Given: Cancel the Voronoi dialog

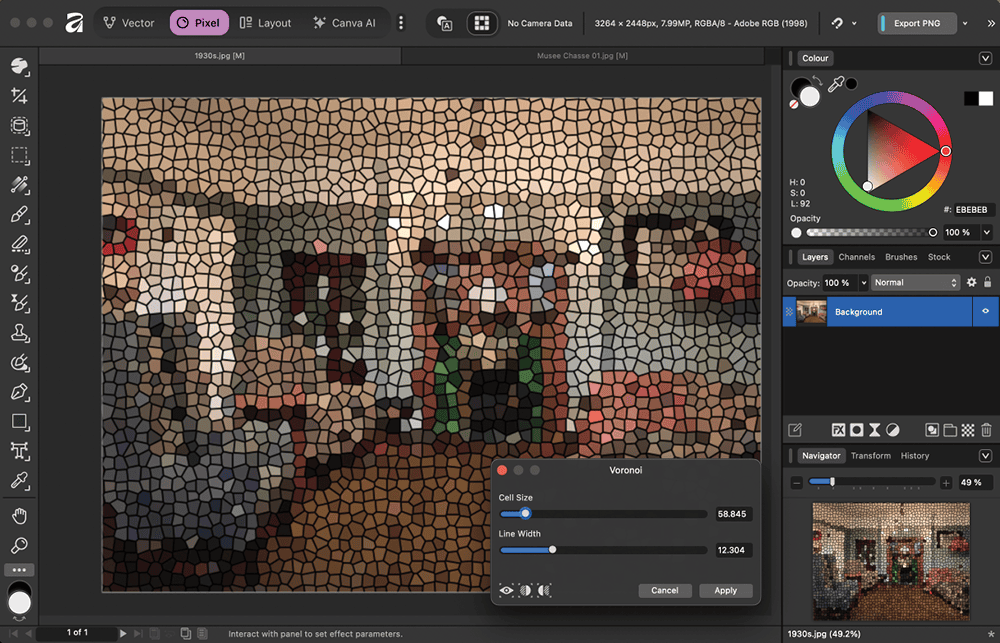Looking at the screenshot, I should [x=664, y=591].
